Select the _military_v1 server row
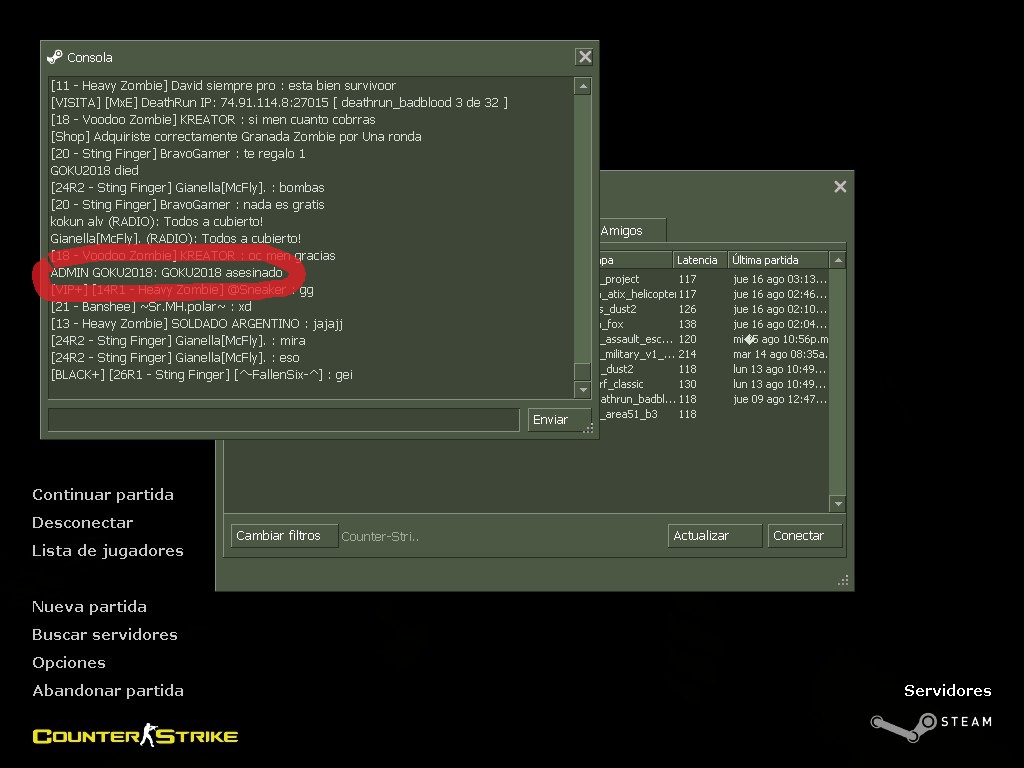Viewport: 1024px width, 768px height. click(x=714, y=354)
